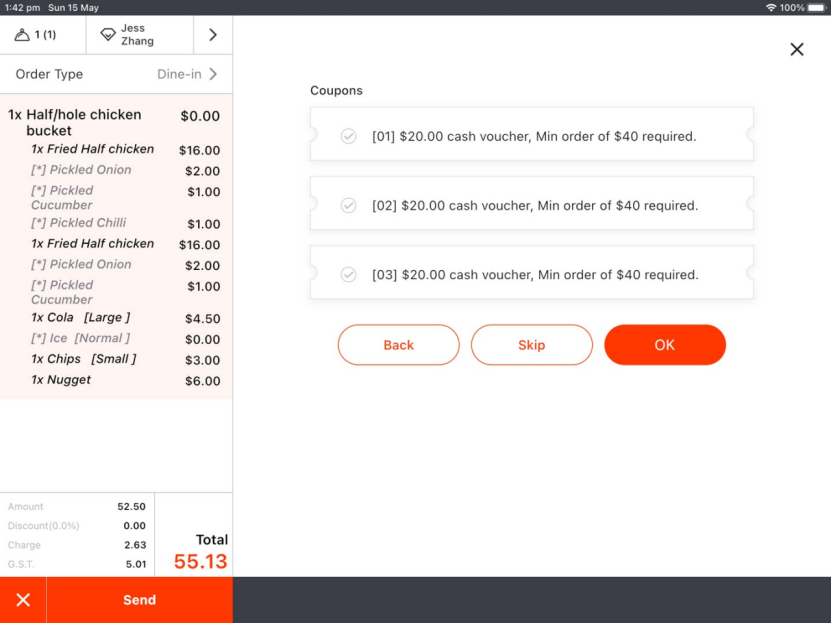Viewport: 831px width, 623px height.
Task: Check coupon [02] cash voucher circle
Action: pyautogui.click(x=348, y=205)
